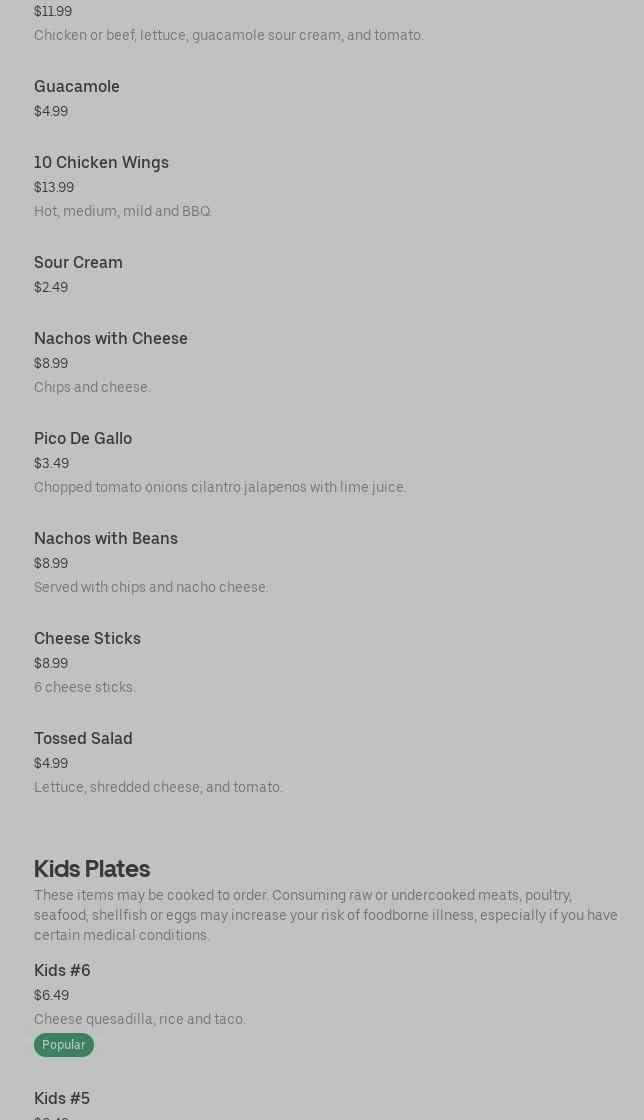Click the Guacamole $4.99 price

pyautogui.click(x=51, y=111)
